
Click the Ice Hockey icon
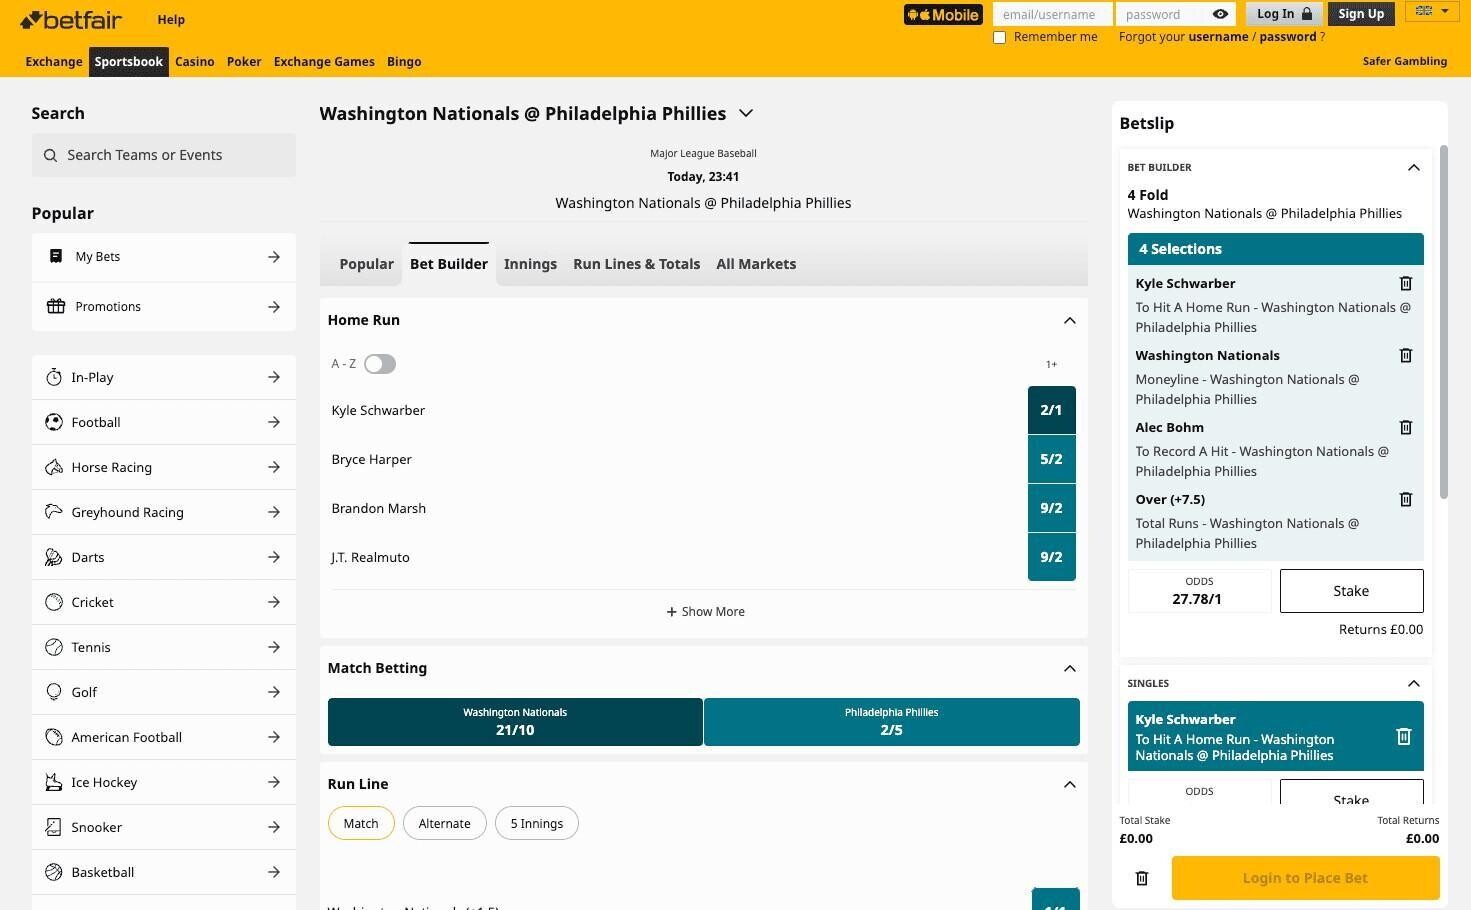pyautogui.click(x=54, y=782)
